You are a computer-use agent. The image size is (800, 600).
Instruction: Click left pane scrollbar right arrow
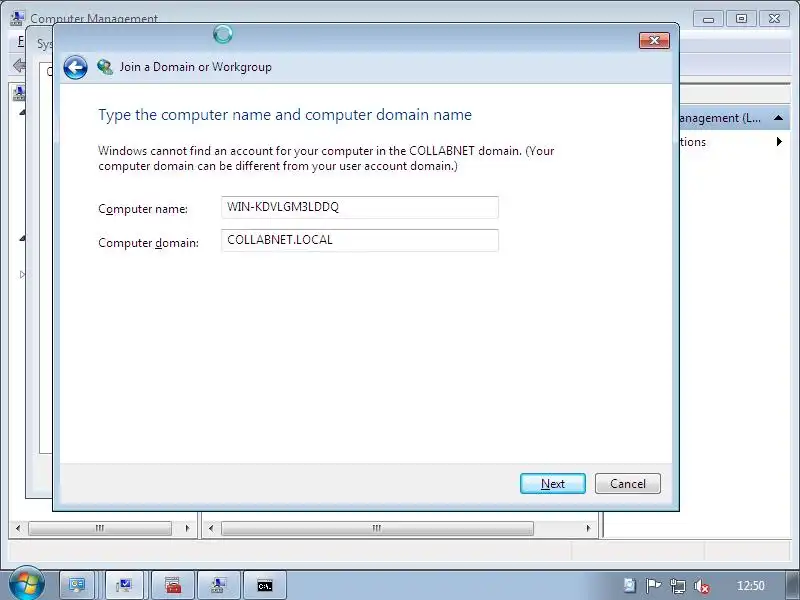(187, 528)
